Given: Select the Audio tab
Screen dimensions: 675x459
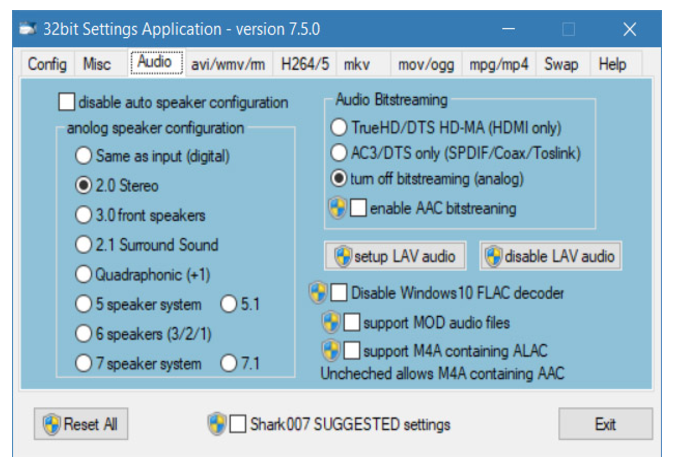Looking at the screenshot, I should point(156,62).
